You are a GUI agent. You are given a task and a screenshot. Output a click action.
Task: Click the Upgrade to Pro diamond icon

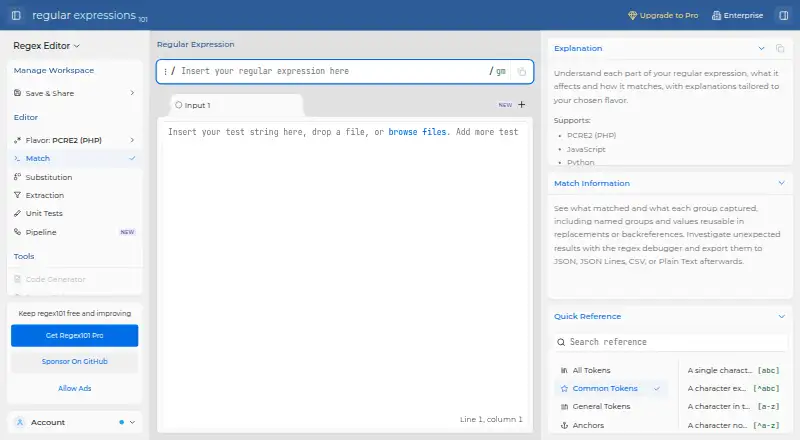(x=632, y=15)
